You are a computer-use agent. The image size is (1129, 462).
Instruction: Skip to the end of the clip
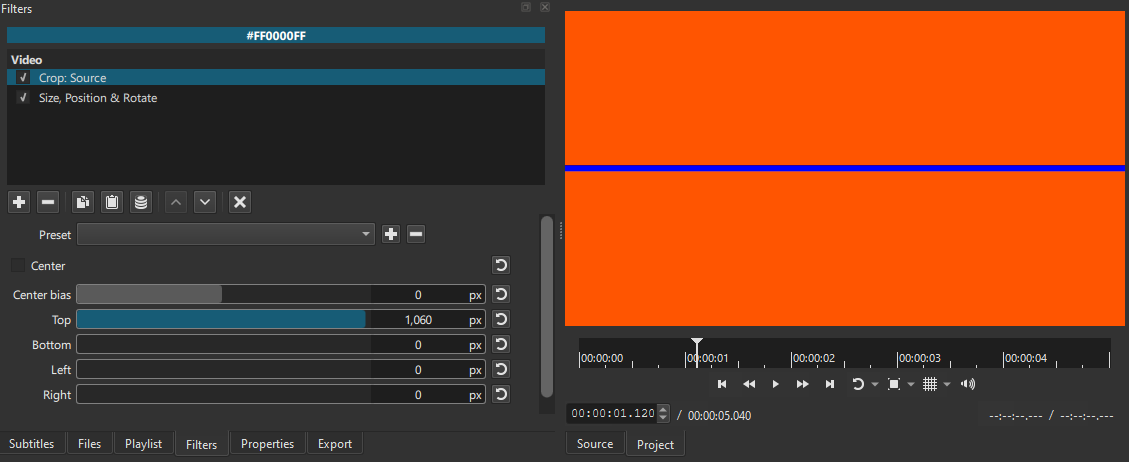pos(829,384)
